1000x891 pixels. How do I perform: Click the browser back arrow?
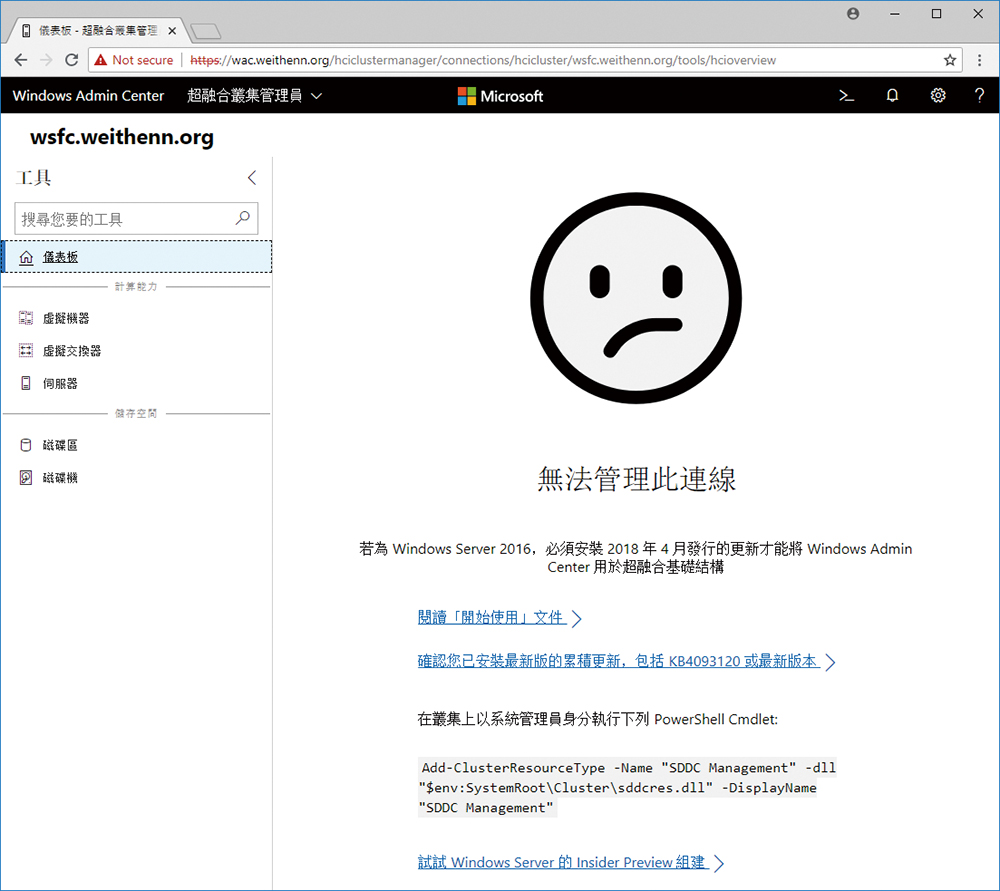(x=21, y=60)
